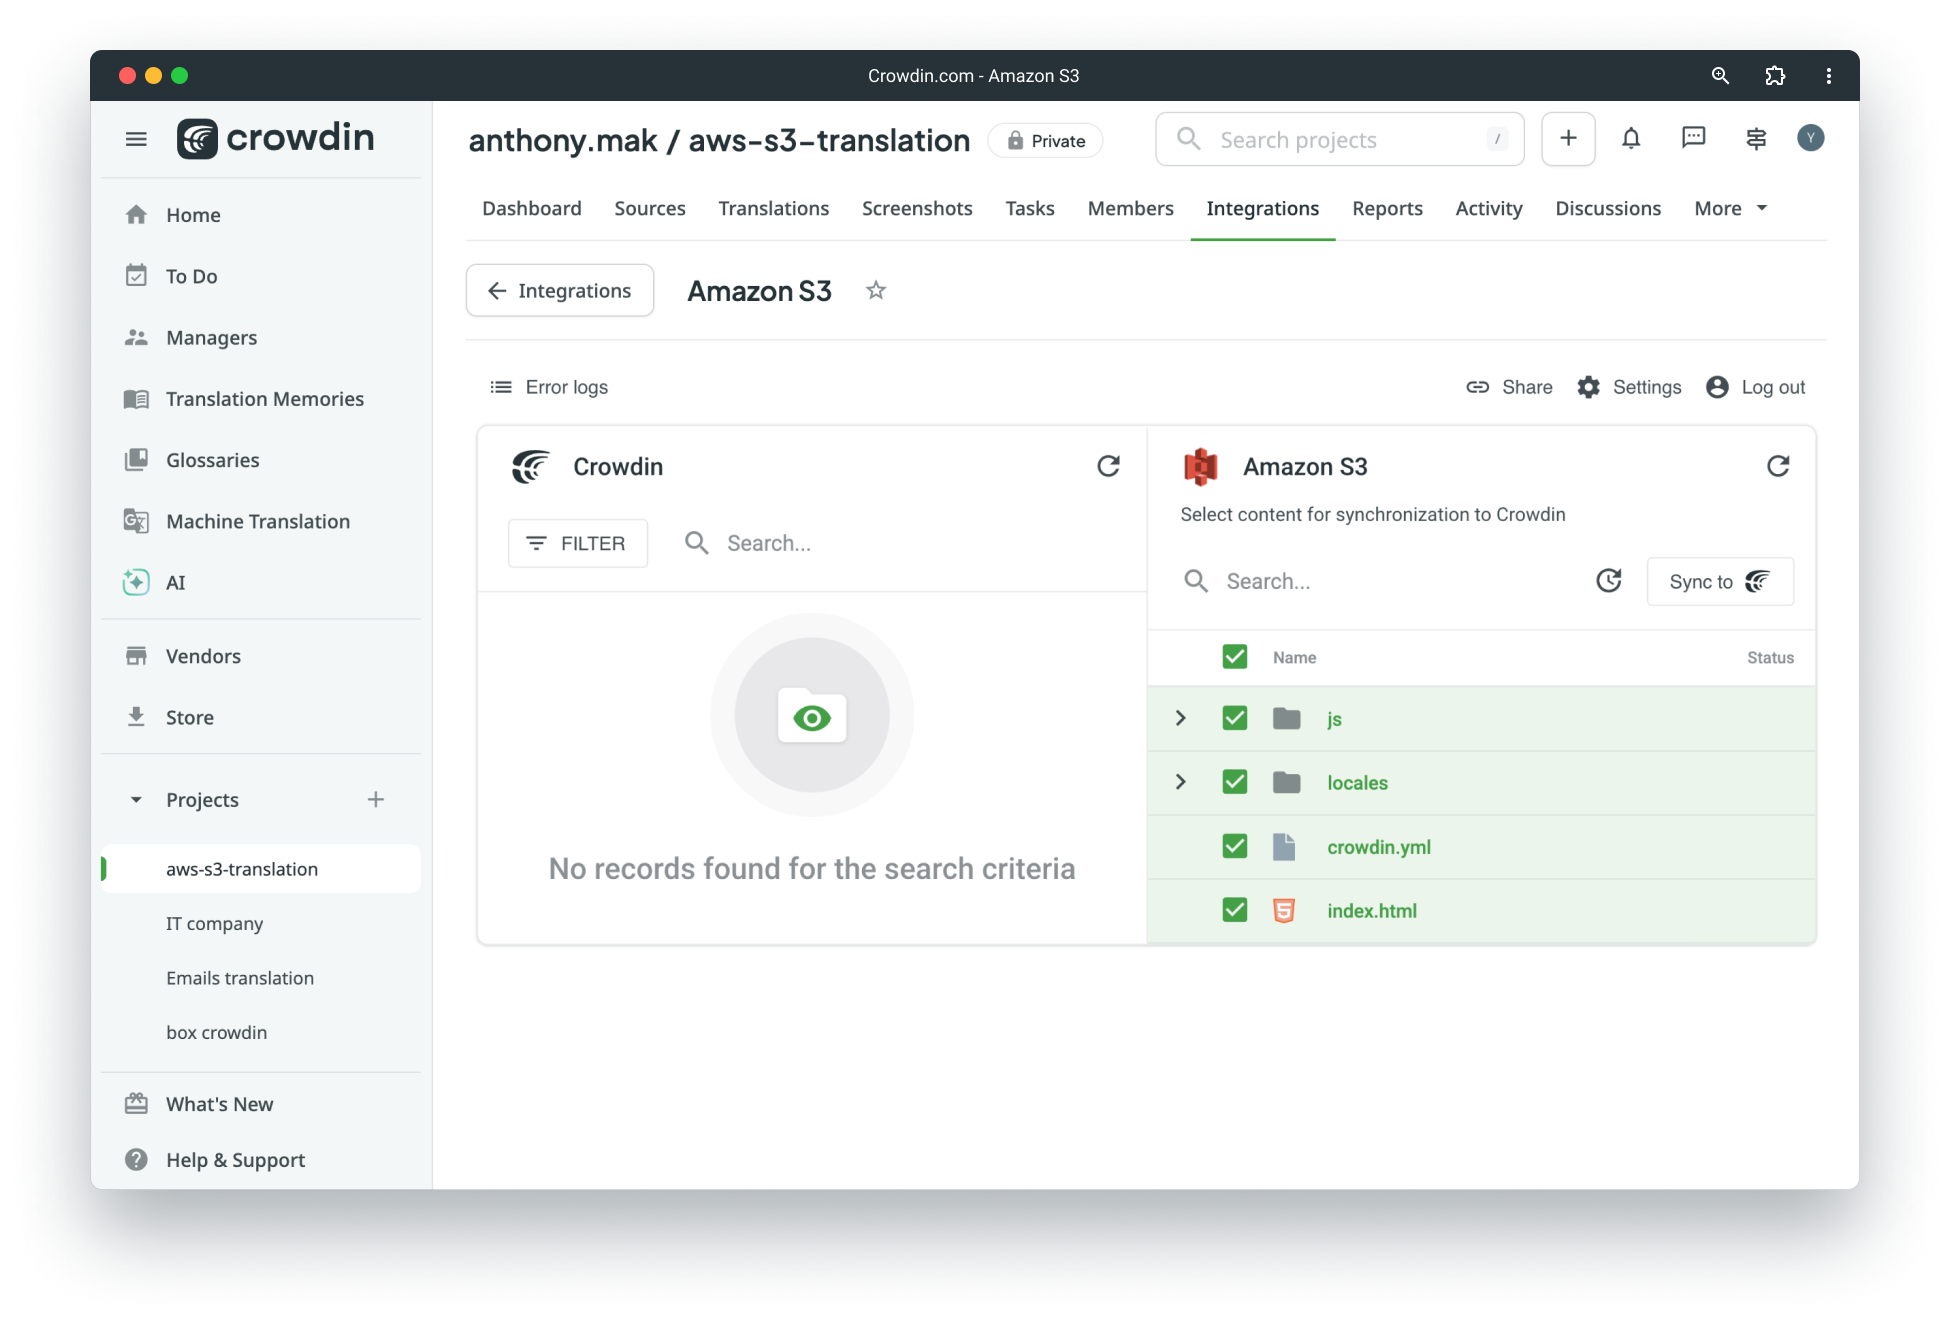The image size is (1950, 1320).
Task: Open the FILTER options
Action: 578,543
